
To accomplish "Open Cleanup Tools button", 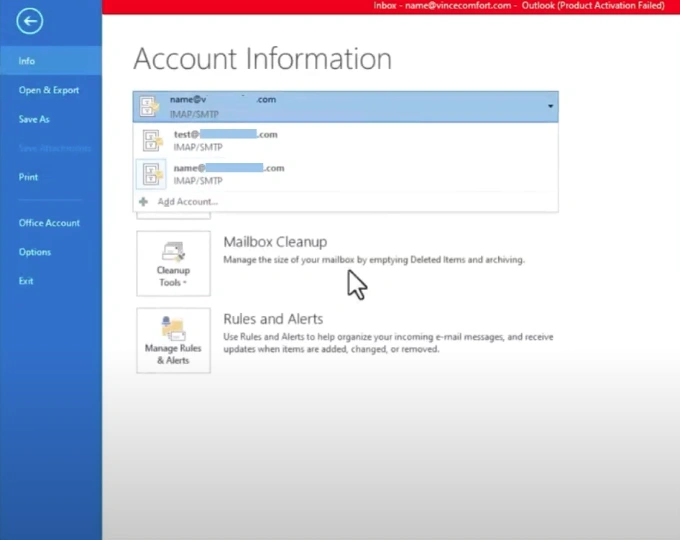I will 173,263.
